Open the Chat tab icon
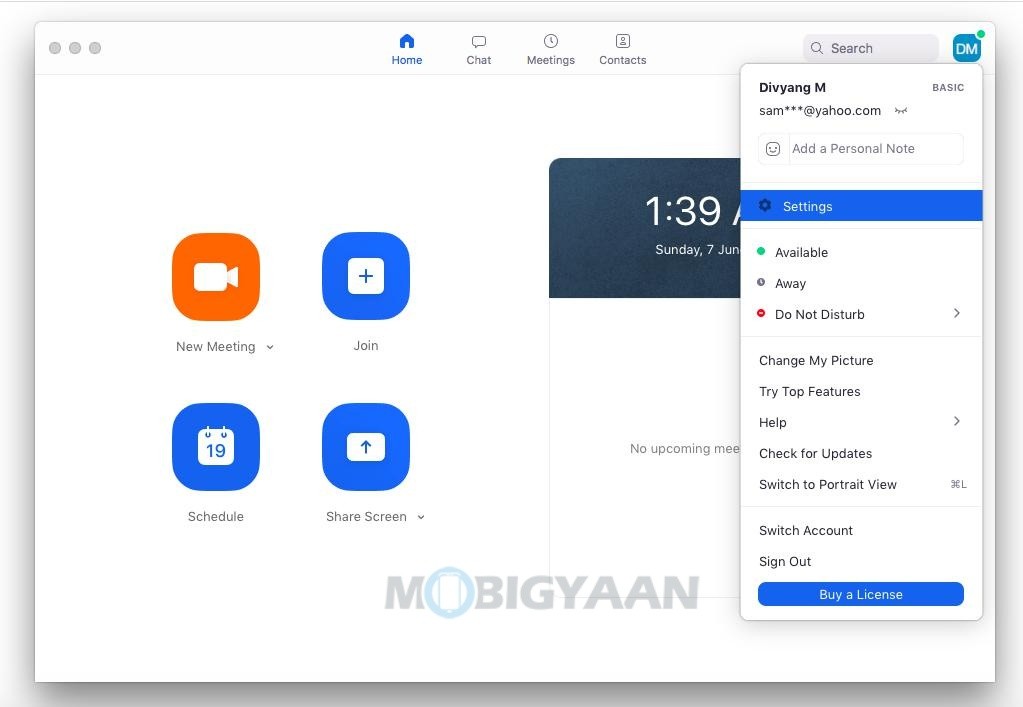 [x=479, y=42]
